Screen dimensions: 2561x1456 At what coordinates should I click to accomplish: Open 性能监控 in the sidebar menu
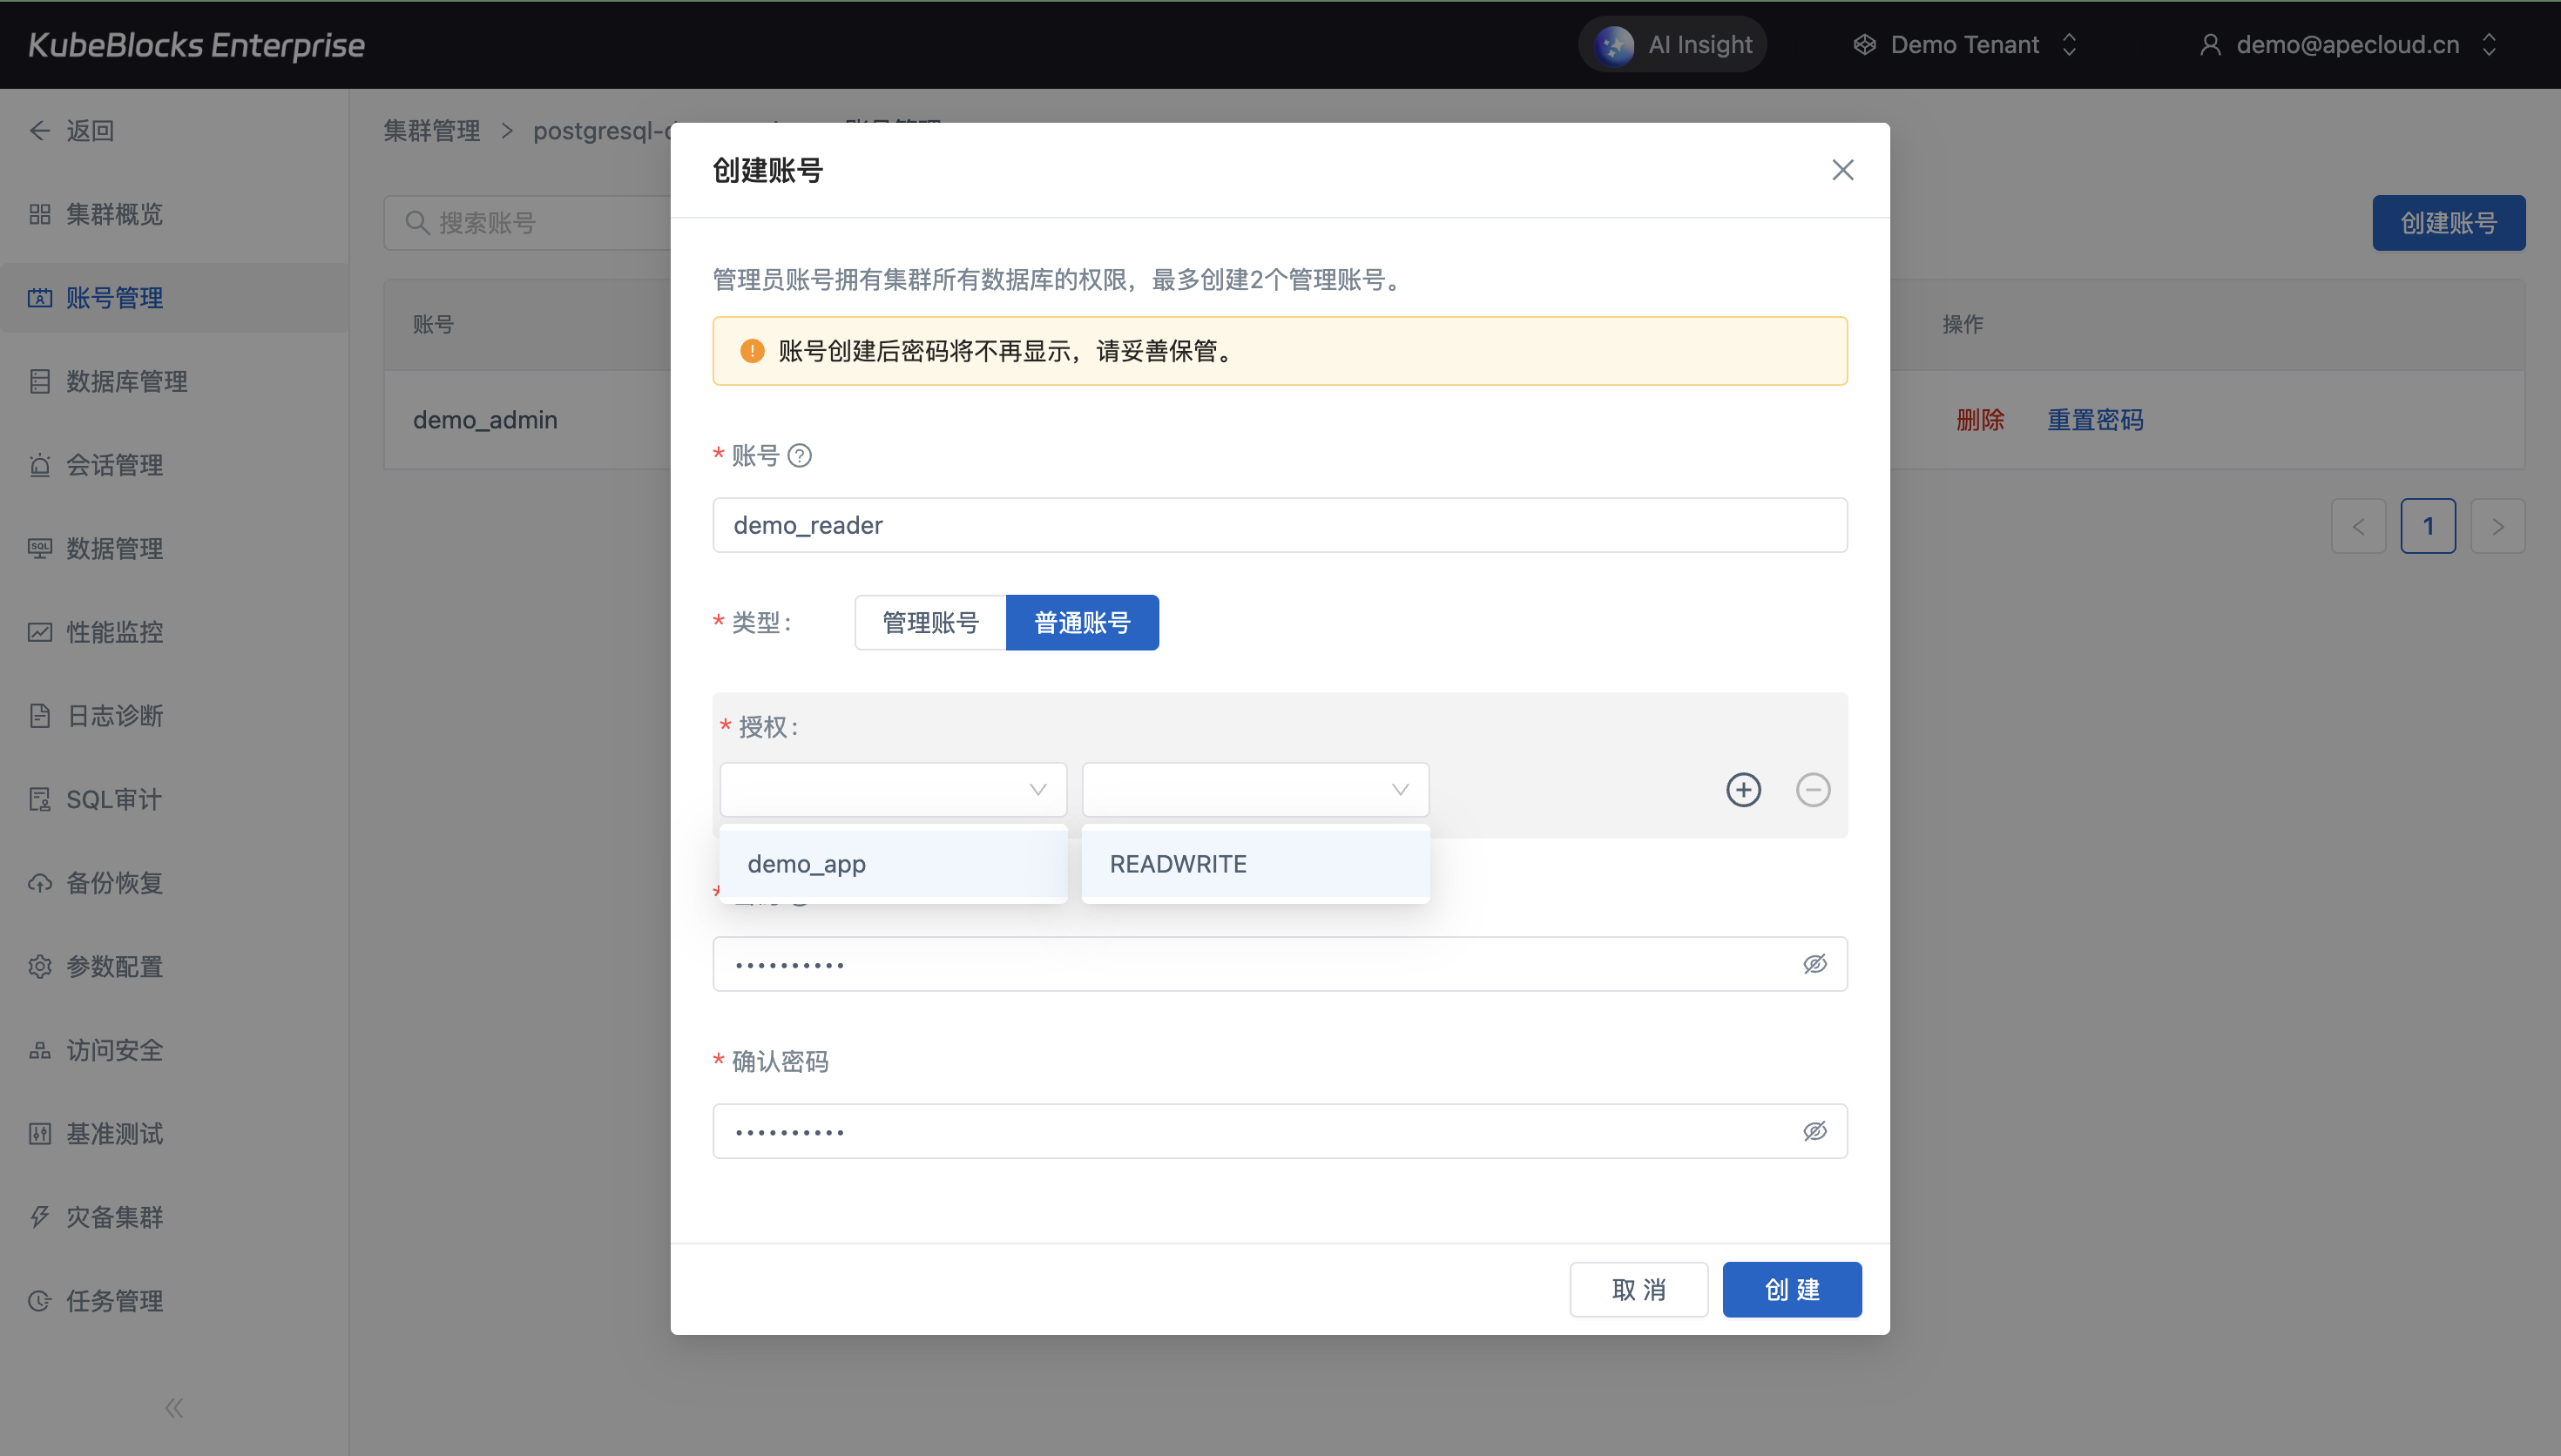coord(114,632)
